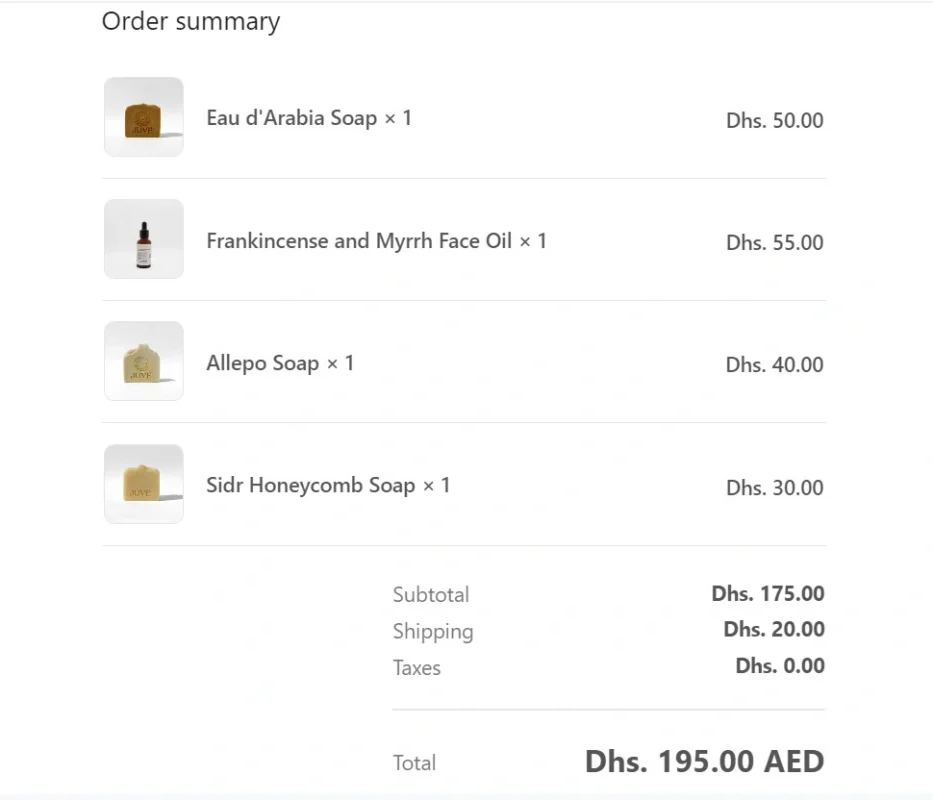Click the Dhs. 0.00 taxes value
This screenshot has width=933, height=800.
pos(780,666)
